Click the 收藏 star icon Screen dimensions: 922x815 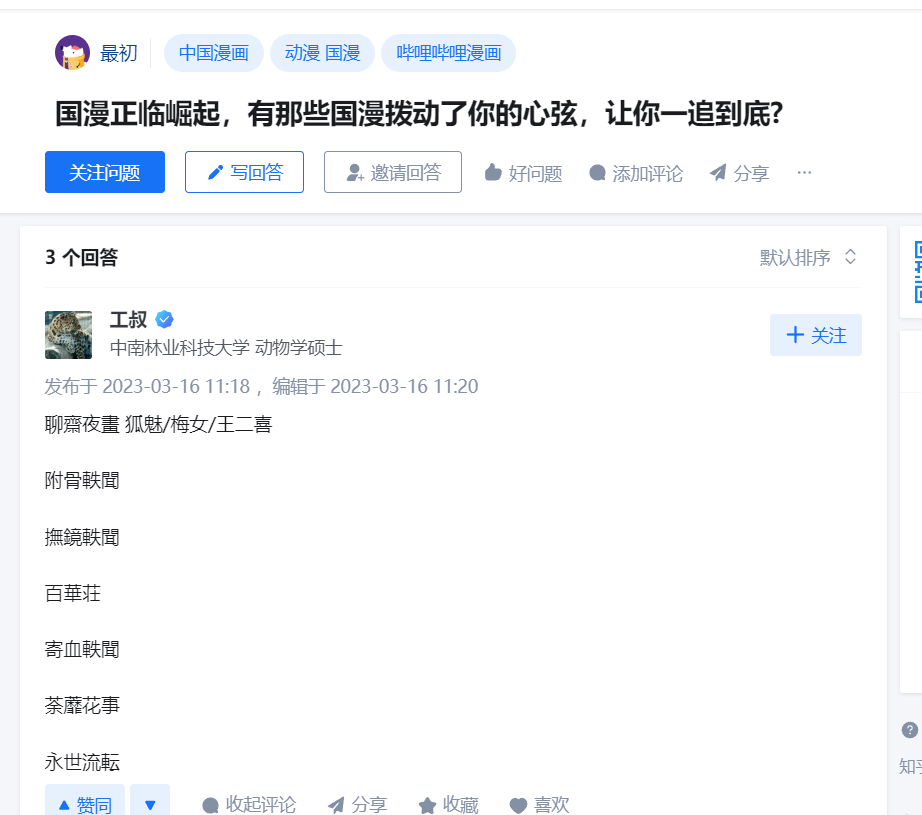427,805
